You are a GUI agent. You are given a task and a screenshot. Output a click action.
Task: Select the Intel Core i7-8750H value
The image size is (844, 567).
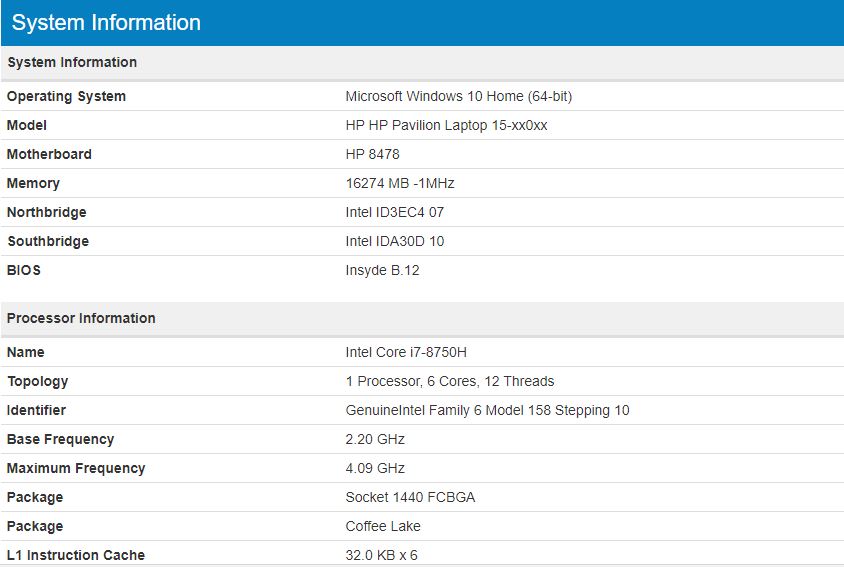pyautogui.click(x=406, y=353)
